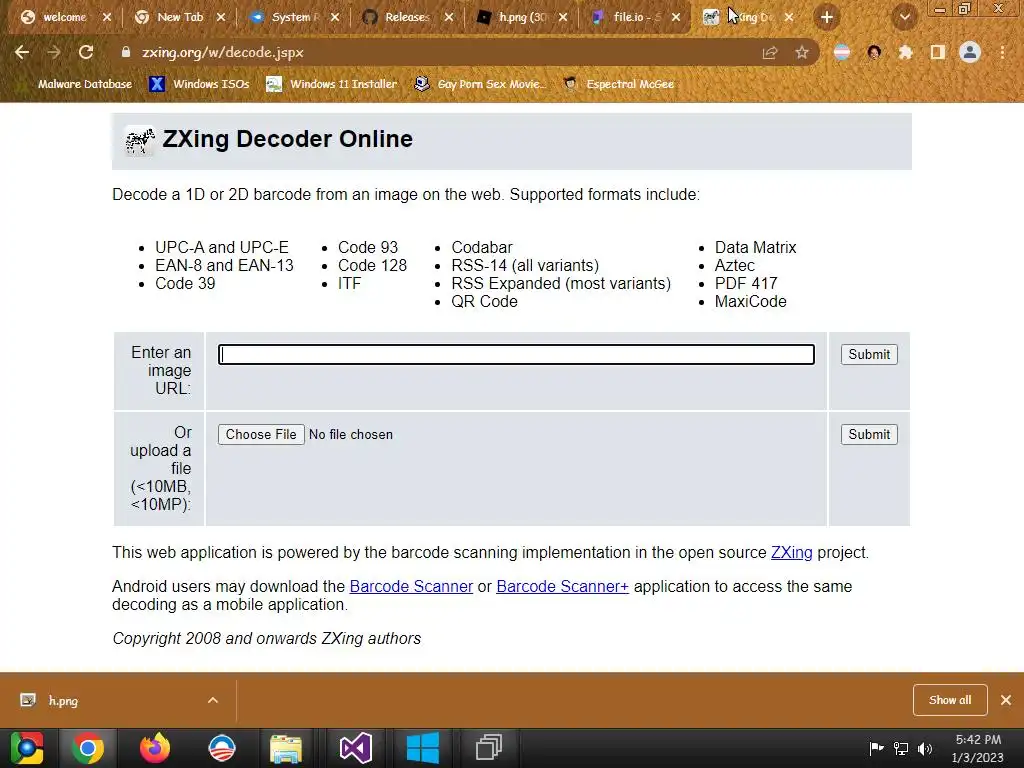Click Show all downloads
The width and height of the screenshot is (1024, 768).
(950, 700)
